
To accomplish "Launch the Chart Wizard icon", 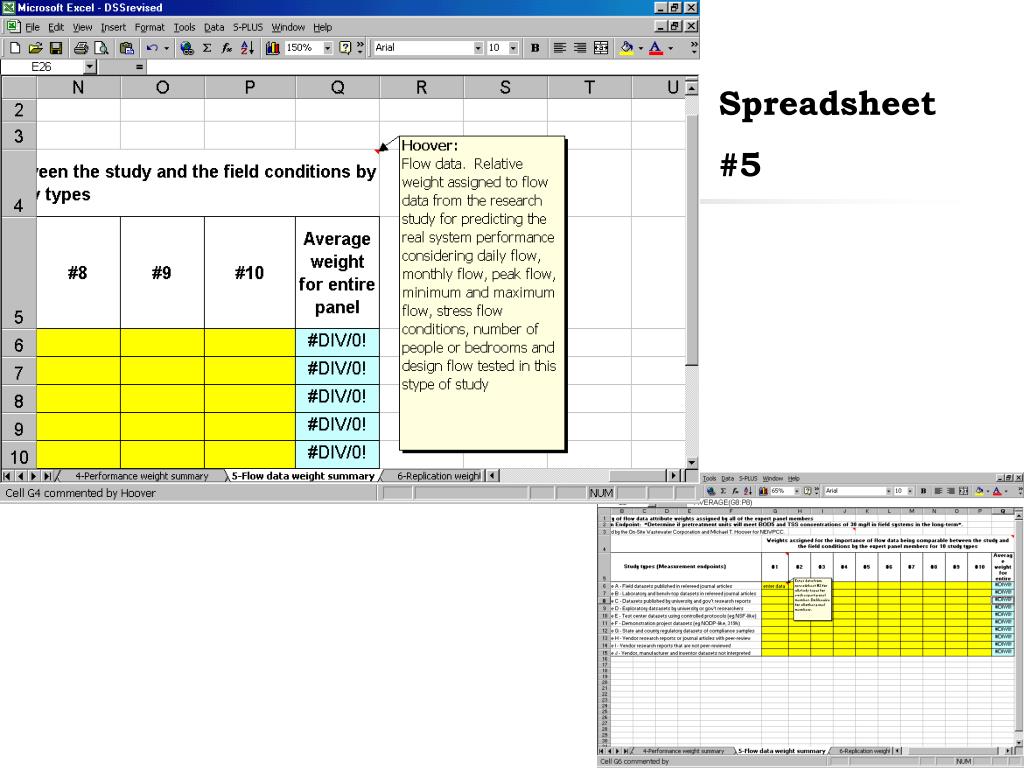I will pos(272,48).
